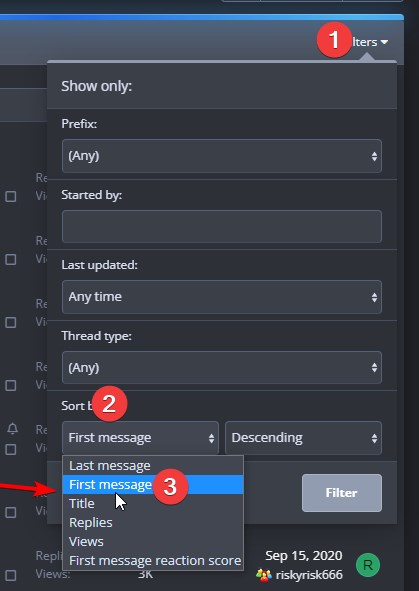Image resolution: width=419 pixels, height=591 pixels.
Task: Click the green R avatar for riskyrisk666
Action: pyautogui.click(x=367, y=565)
